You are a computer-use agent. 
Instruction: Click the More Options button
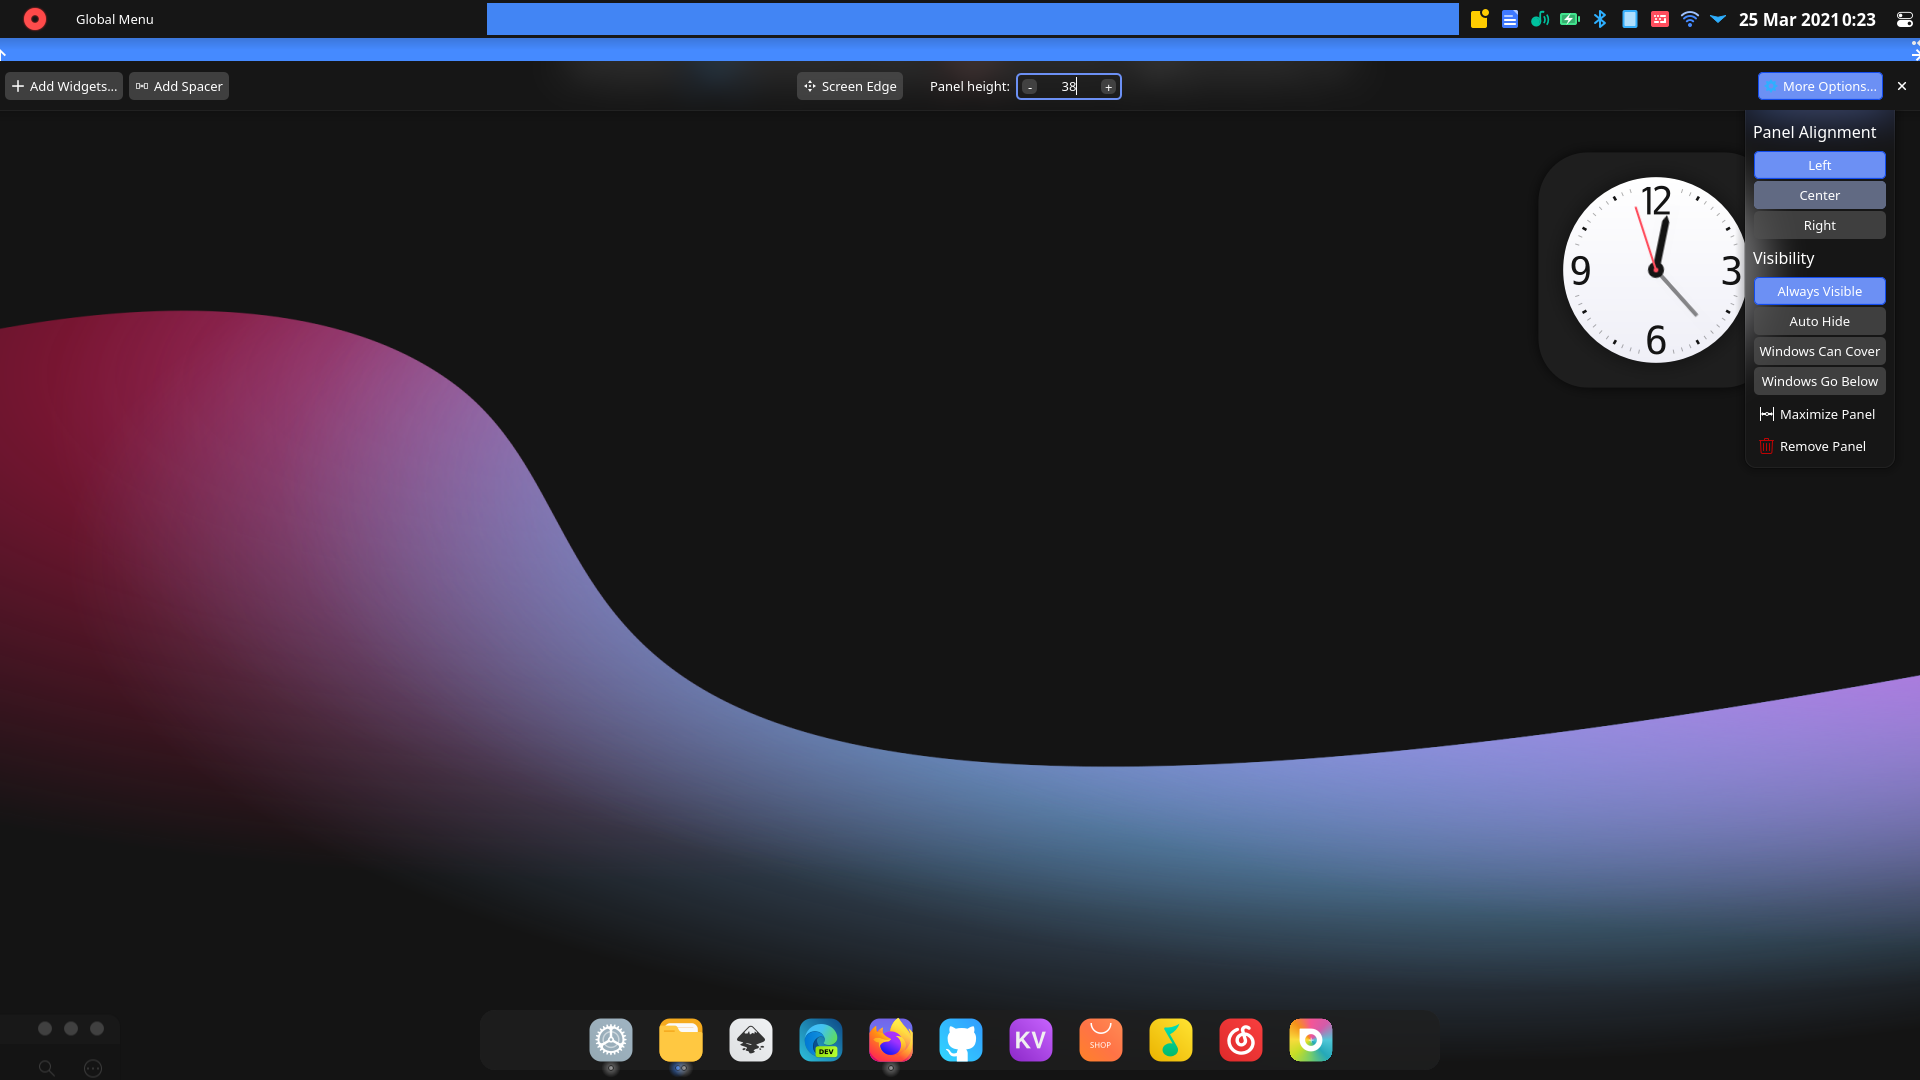coord(1820,86)
